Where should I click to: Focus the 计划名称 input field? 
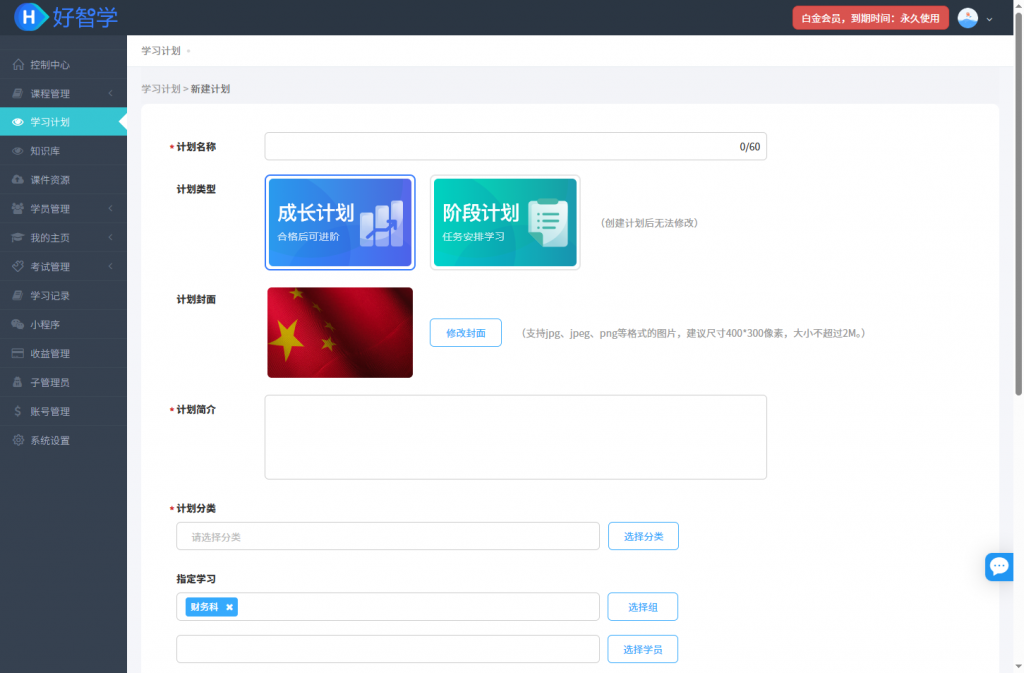tap(515, 146)
